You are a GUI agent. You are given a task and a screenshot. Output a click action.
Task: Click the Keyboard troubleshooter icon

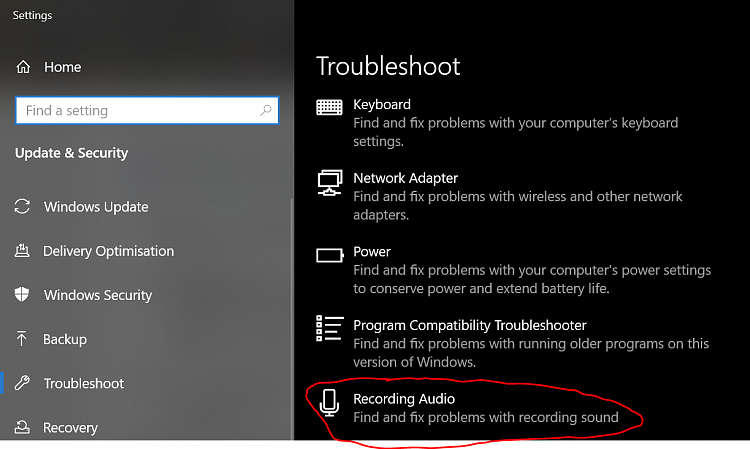[329, 106]
